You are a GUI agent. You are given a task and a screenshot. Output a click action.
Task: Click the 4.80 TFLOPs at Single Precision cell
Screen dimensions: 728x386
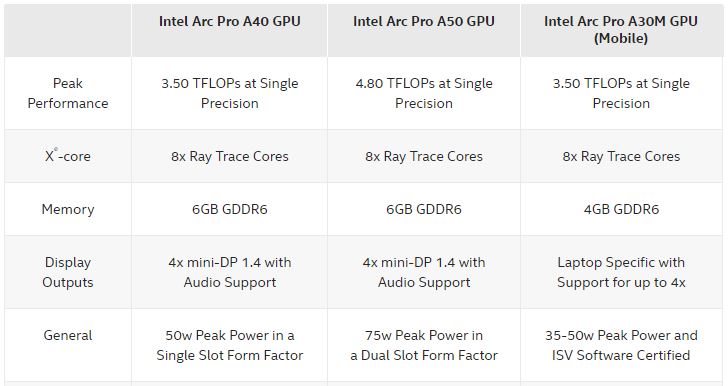[x=423, y=93]
